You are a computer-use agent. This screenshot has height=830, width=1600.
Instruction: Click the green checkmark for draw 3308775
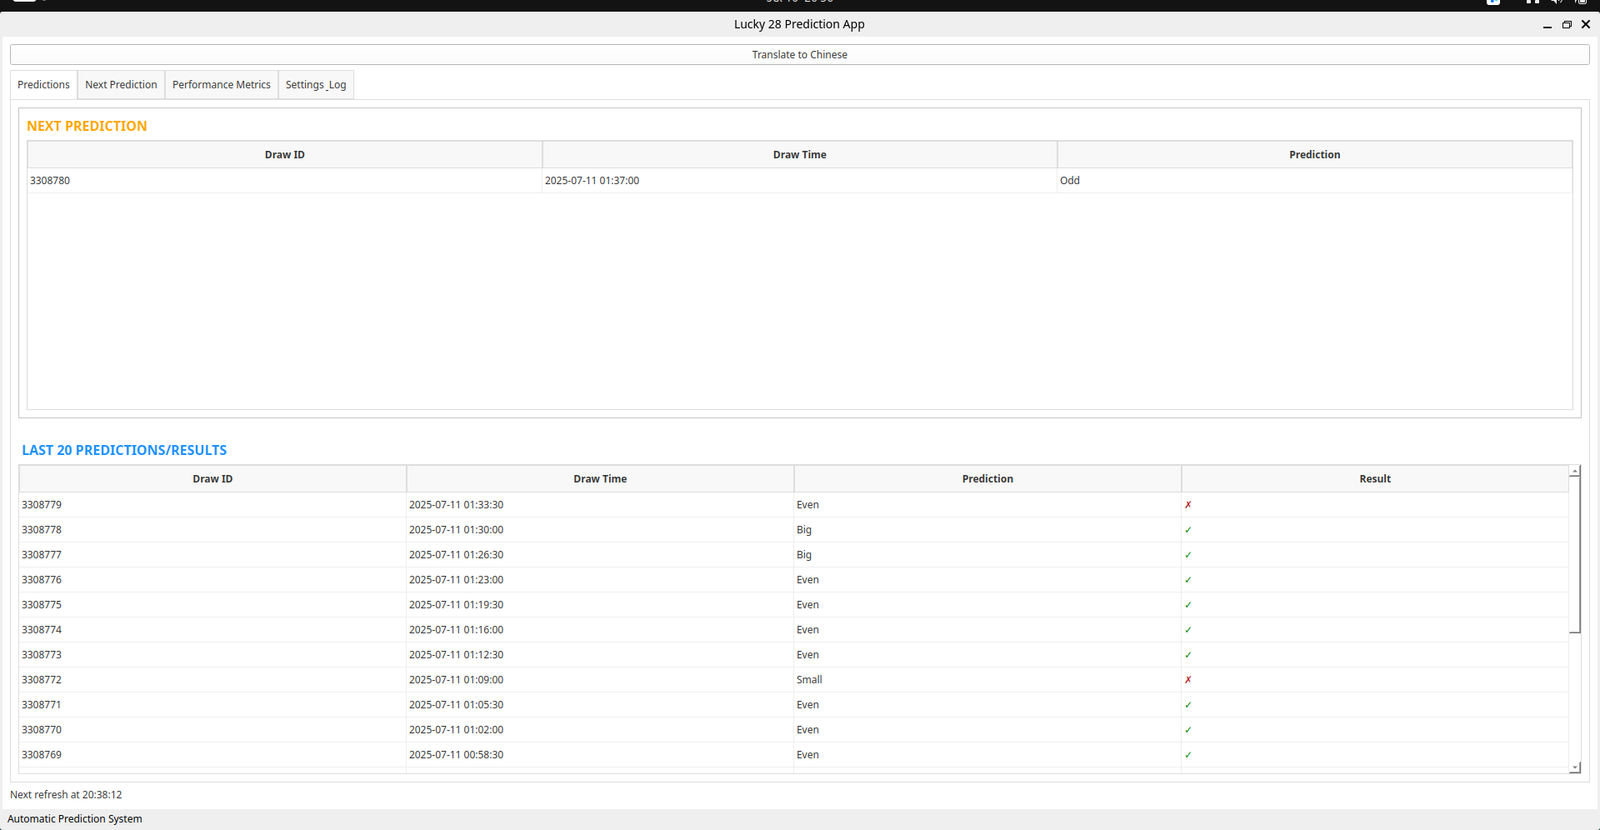pos(1188,605)
